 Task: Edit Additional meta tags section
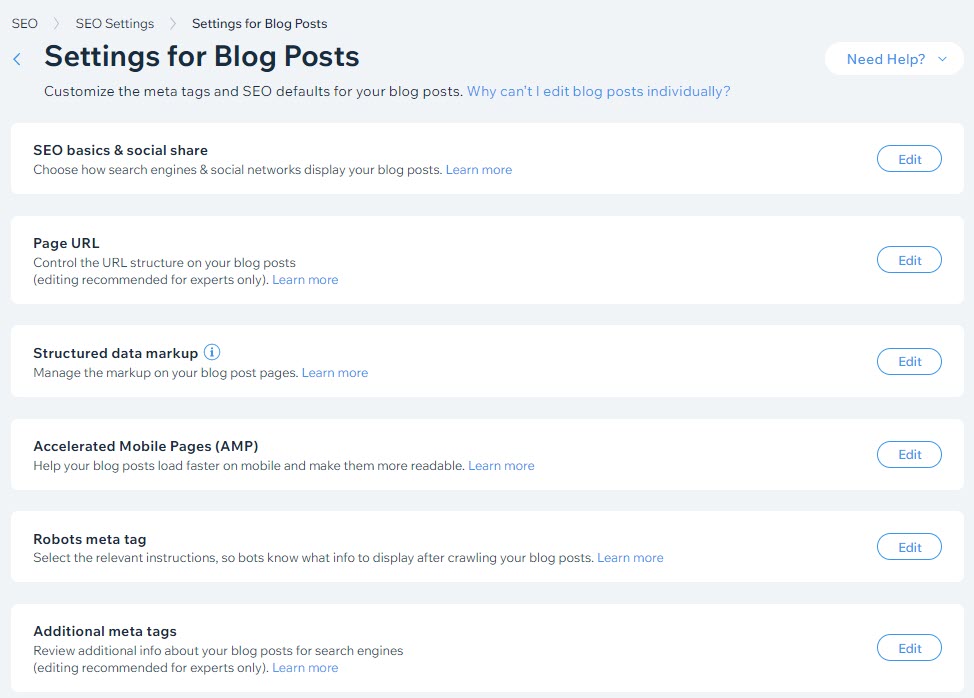pyautogui.click(x=909, y=648)
